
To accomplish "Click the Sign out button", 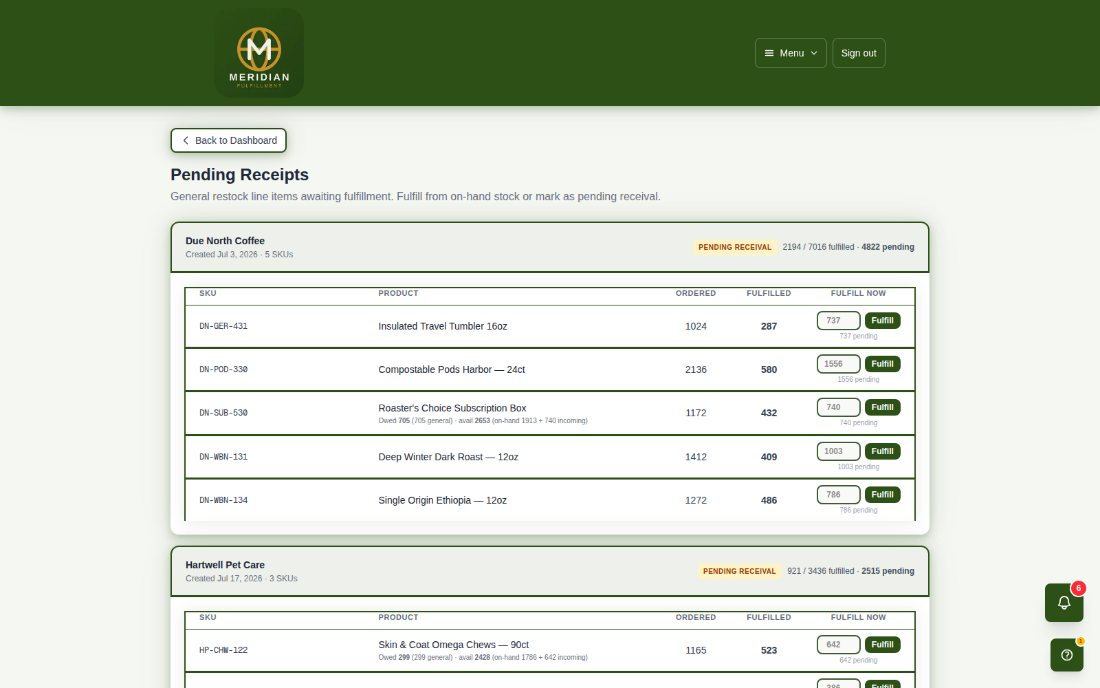I will [x=859, y=53].
